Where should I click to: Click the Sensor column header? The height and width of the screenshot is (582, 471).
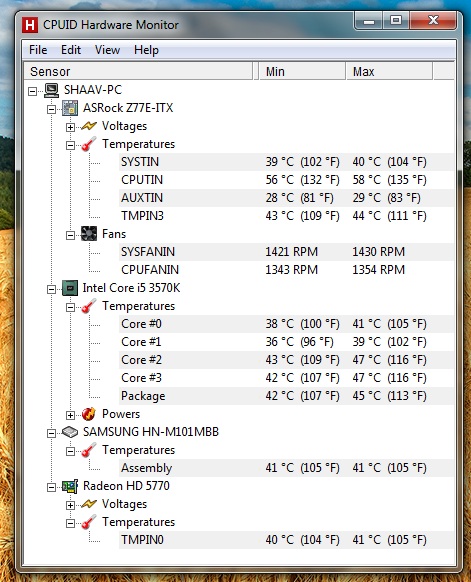click(138, 71)
